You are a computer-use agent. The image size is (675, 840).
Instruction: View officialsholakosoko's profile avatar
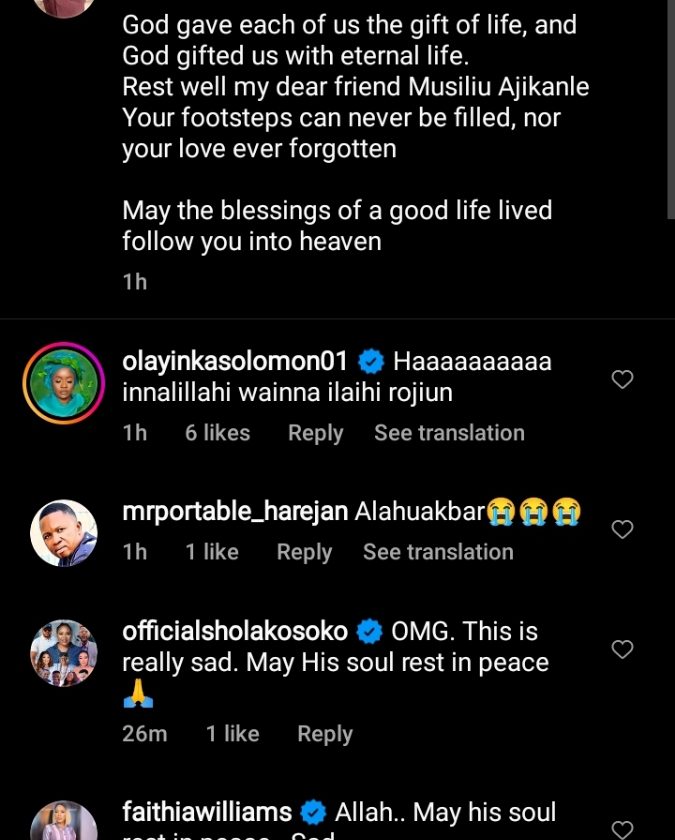click(x=64, y=653)
